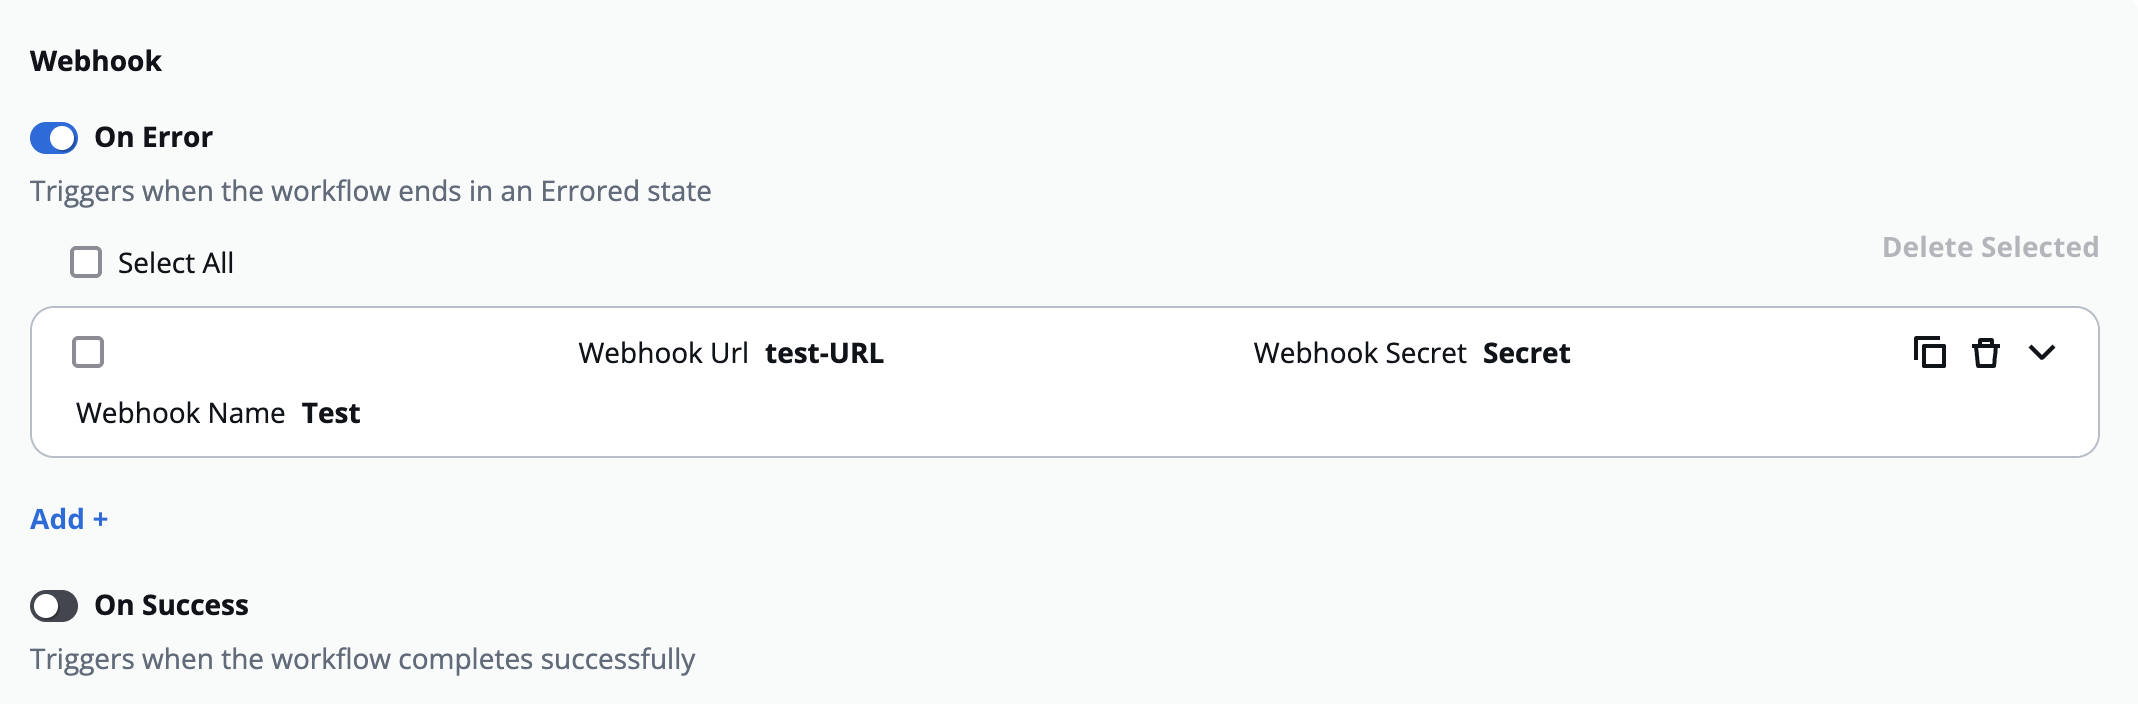Screen dimensions: 2138x704
Task: Toggle the On Error webhook switch off
Action: point(55,138)
